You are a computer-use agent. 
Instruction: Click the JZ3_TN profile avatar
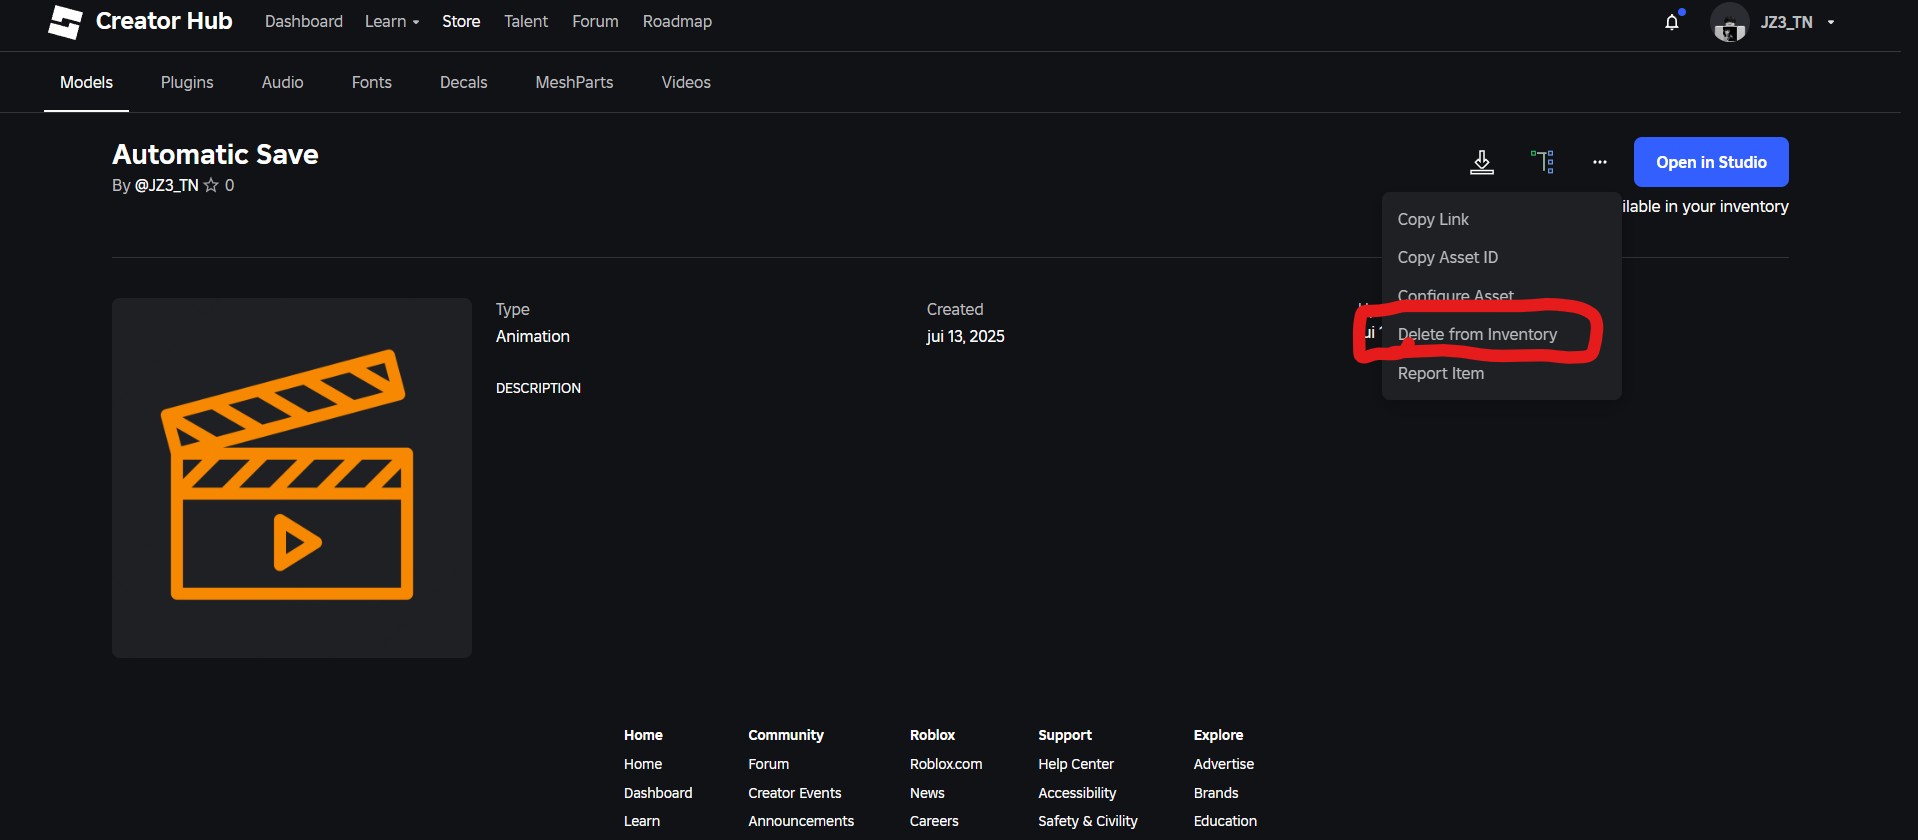(x=1729, y=22)
